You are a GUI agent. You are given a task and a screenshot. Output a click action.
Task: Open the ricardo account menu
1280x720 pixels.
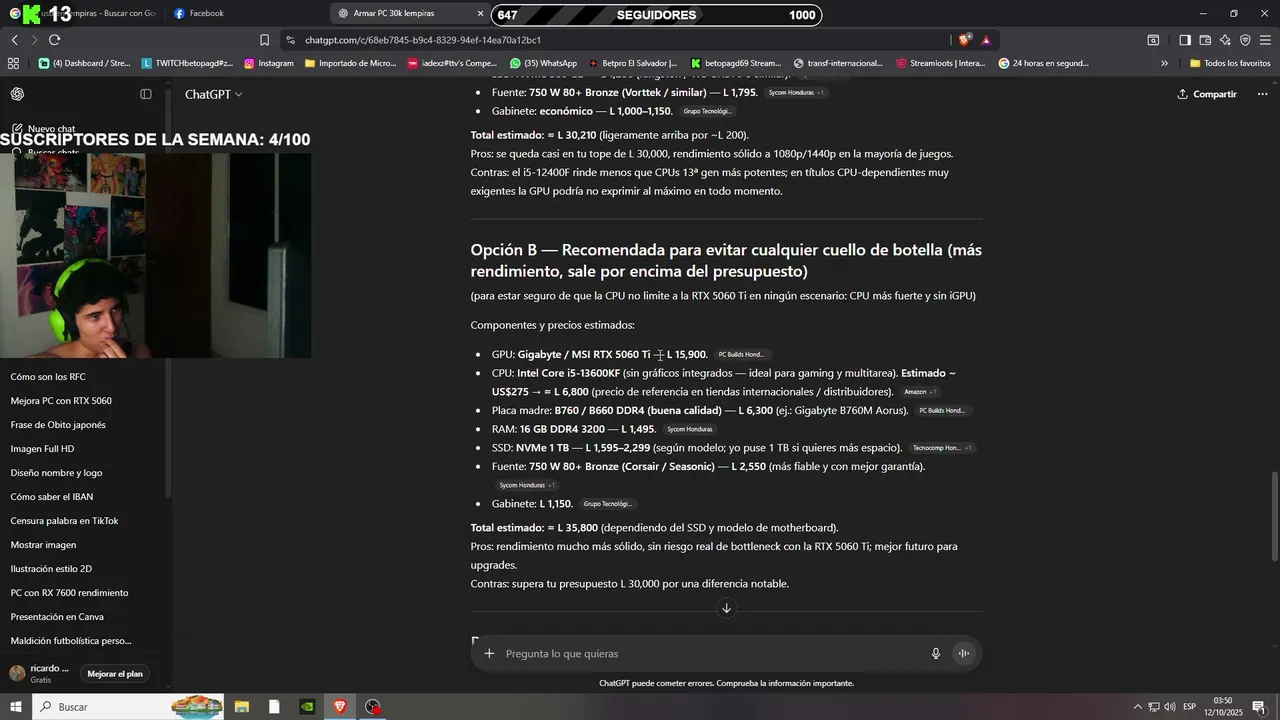click(x=40, y=673)
